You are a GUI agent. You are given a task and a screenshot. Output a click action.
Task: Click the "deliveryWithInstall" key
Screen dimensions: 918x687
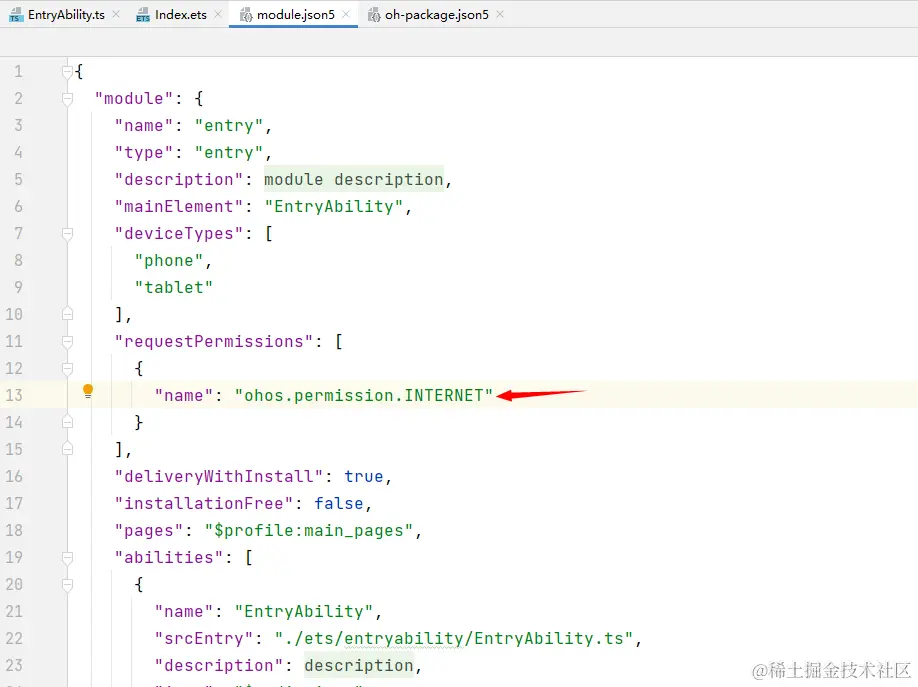coord(219,476)
